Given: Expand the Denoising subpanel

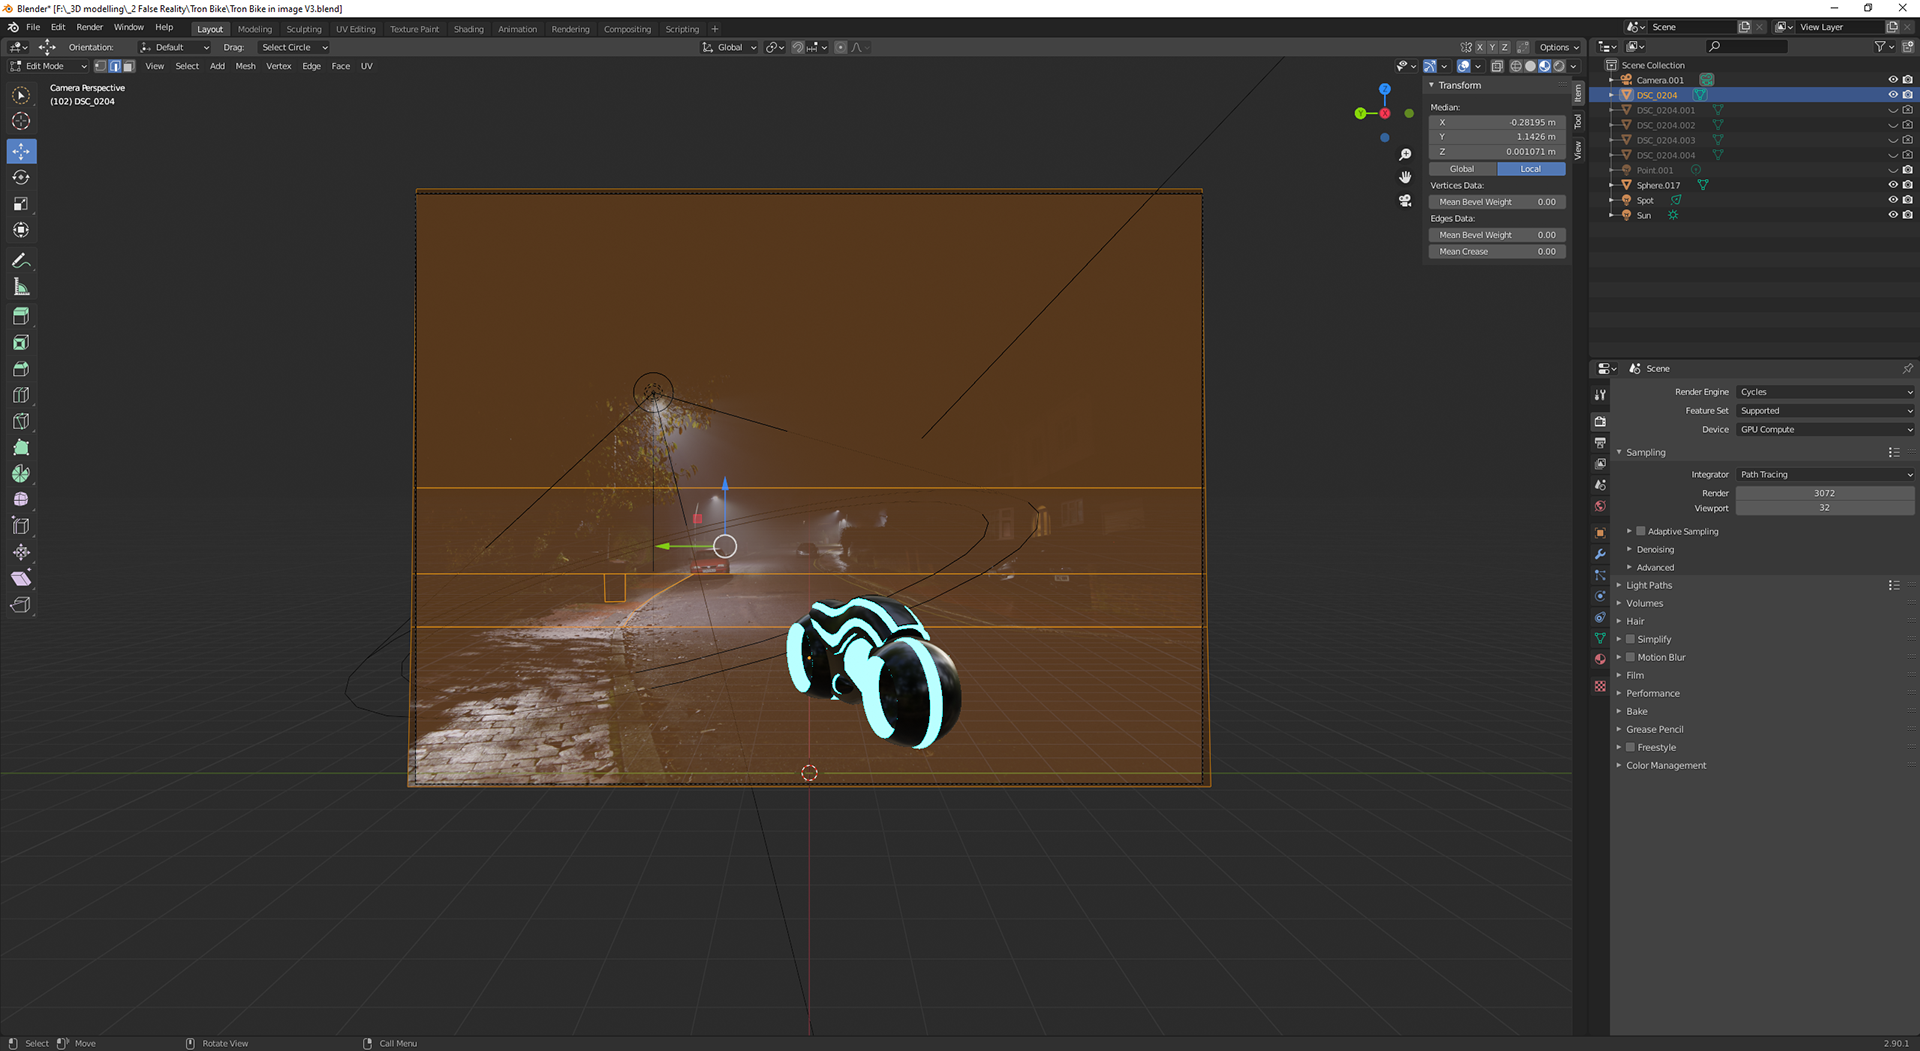Looking at the screenshot, I should 1654,549.
